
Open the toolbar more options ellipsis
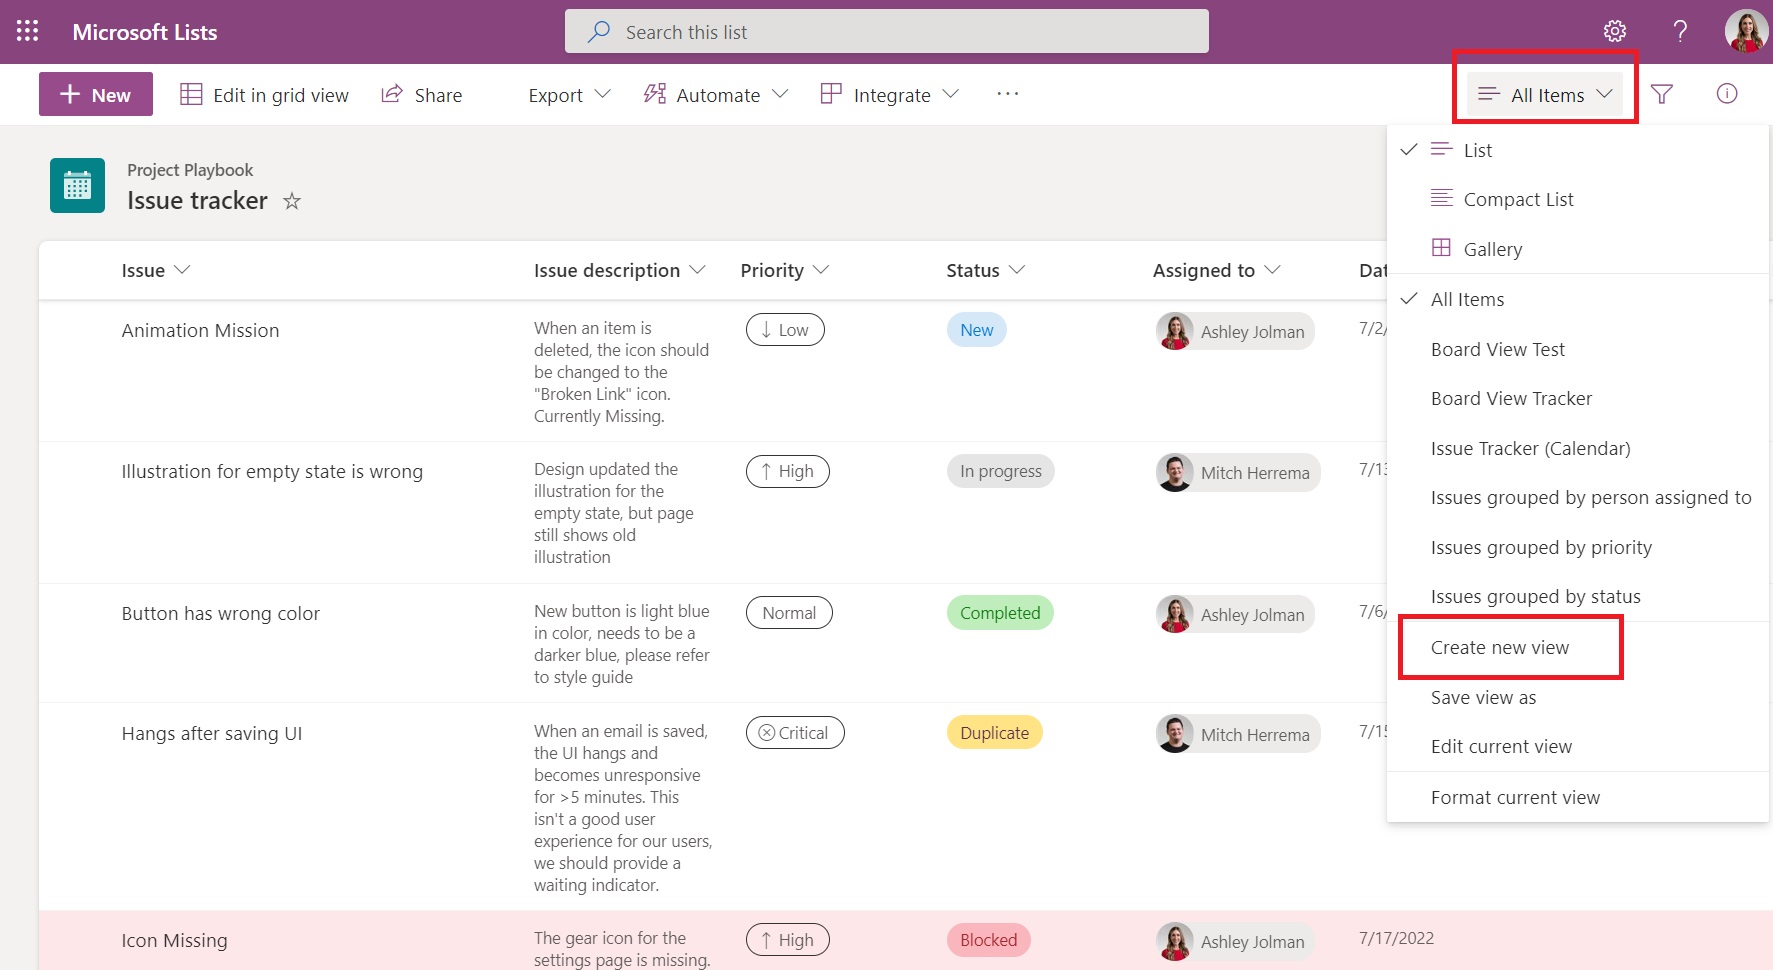coord(1008,94)
